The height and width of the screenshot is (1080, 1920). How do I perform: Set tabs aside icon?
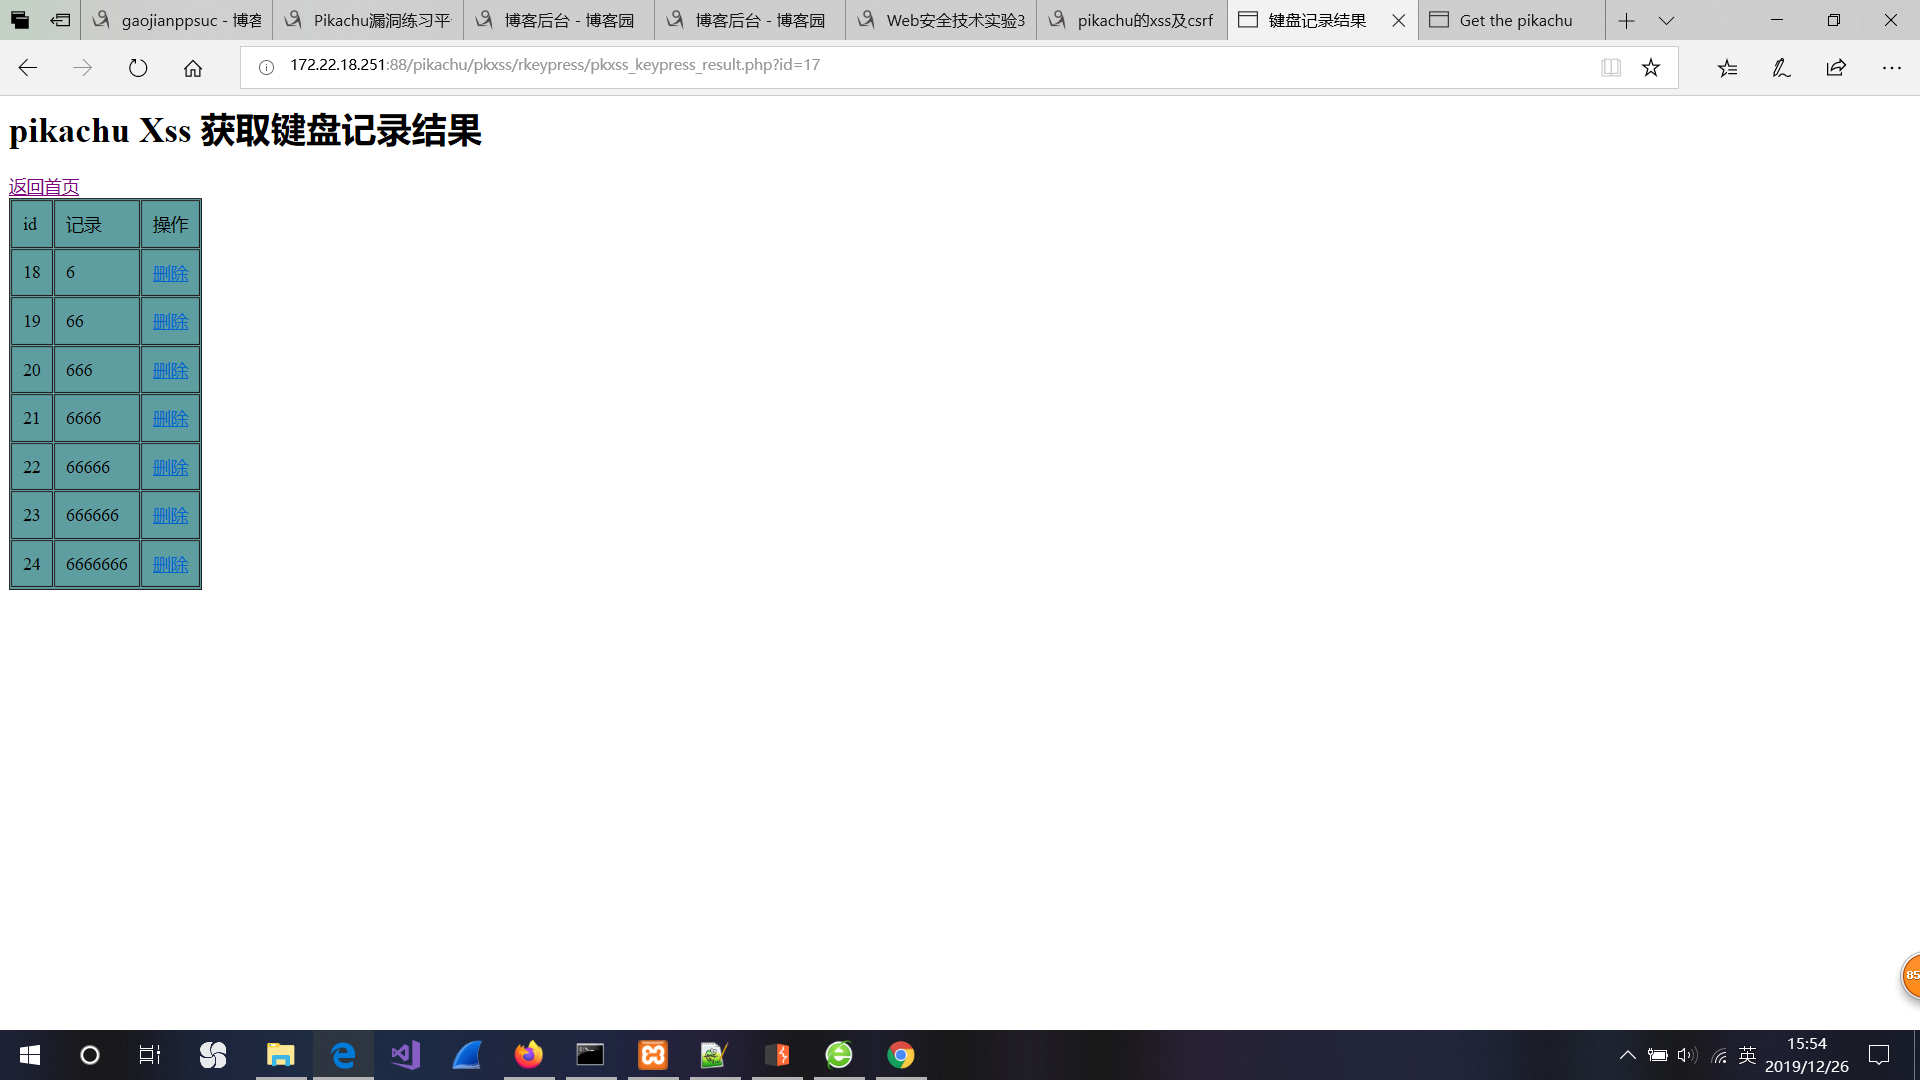point(60,20)
